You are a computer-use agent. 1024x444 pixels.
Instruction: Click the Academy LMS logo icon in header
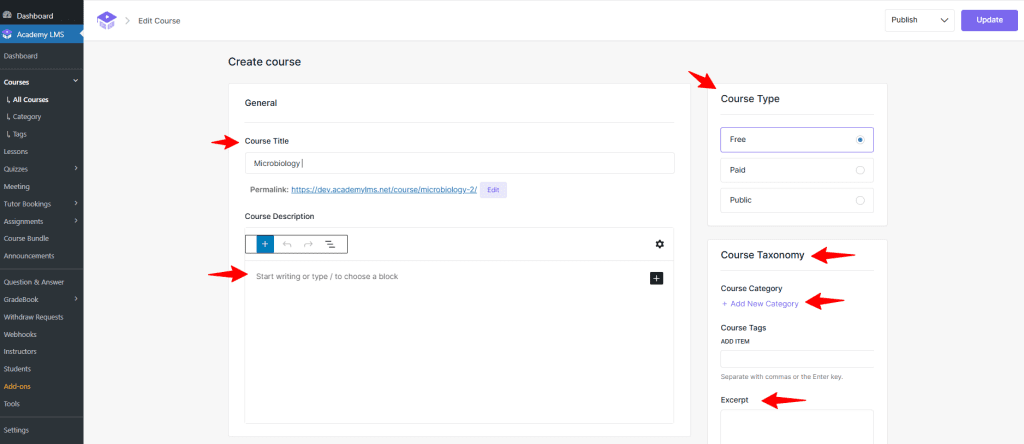[106, 20]
